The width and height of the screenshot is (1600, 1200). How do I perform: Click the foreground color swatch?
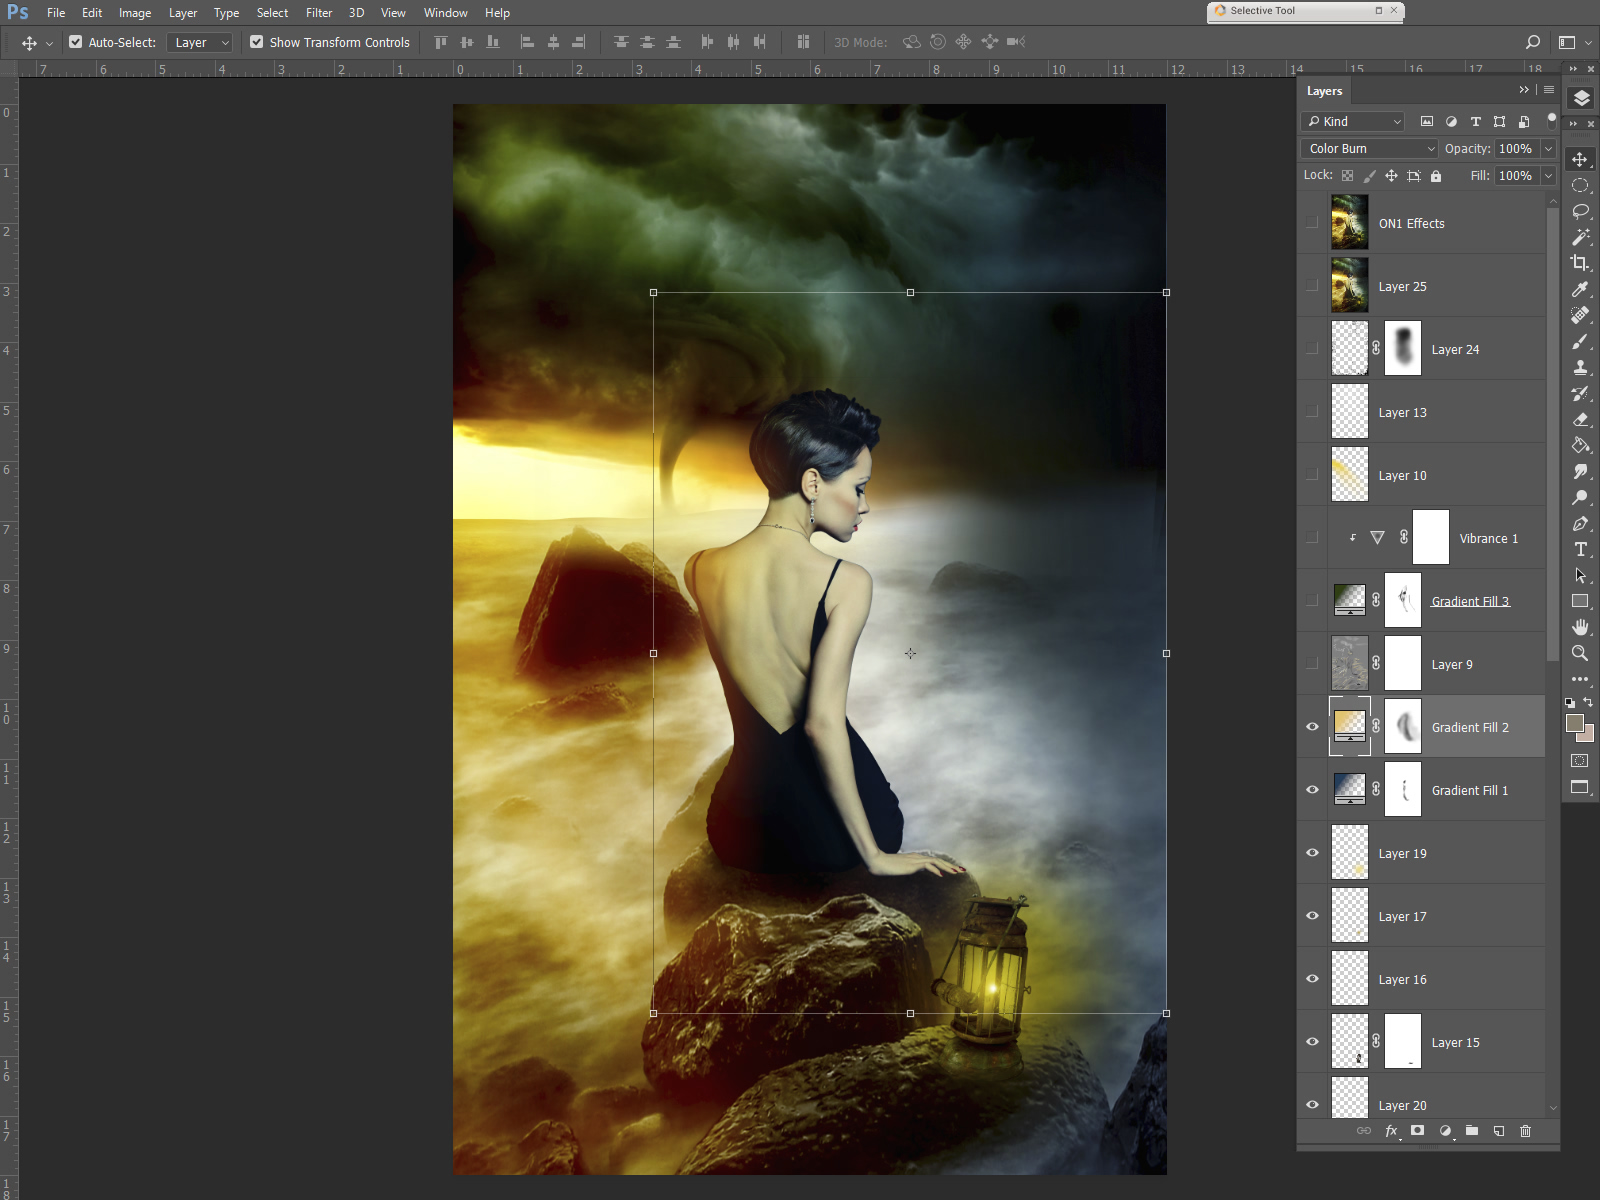1575,723
